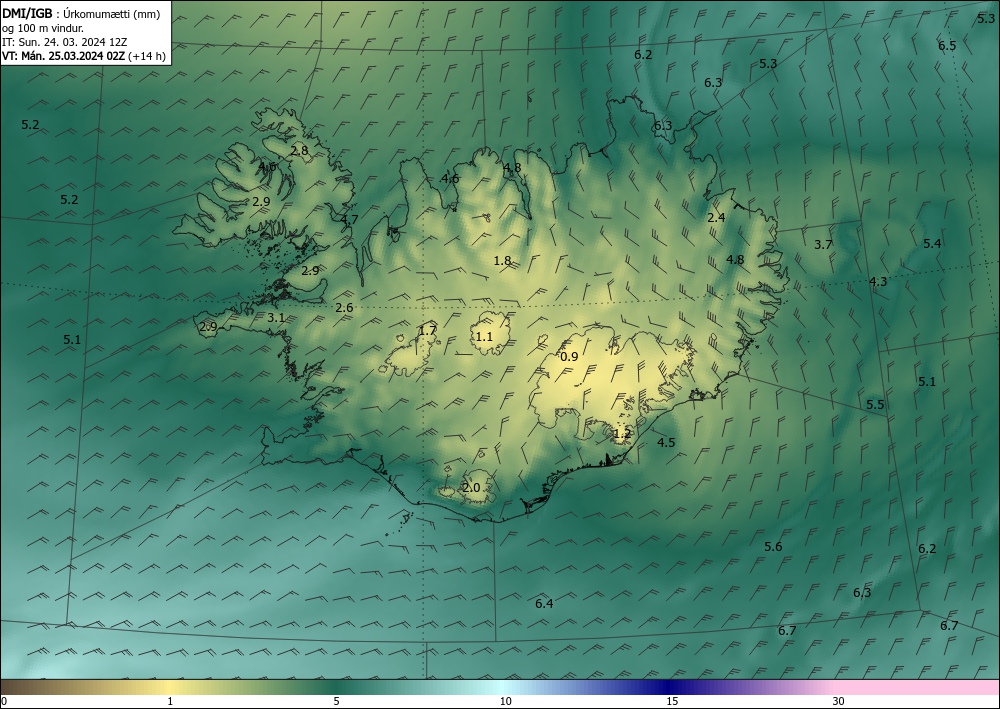Click the 4.7 value near Húnaflói bay

[349, 219]
